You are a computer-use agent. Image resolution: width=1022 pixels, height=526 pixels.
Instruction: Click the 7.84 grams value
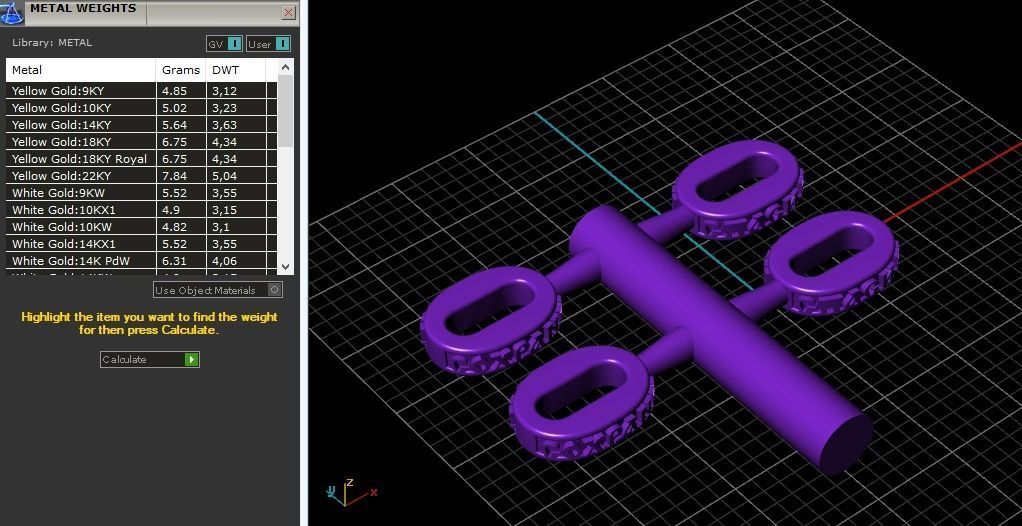pos(174,176)
